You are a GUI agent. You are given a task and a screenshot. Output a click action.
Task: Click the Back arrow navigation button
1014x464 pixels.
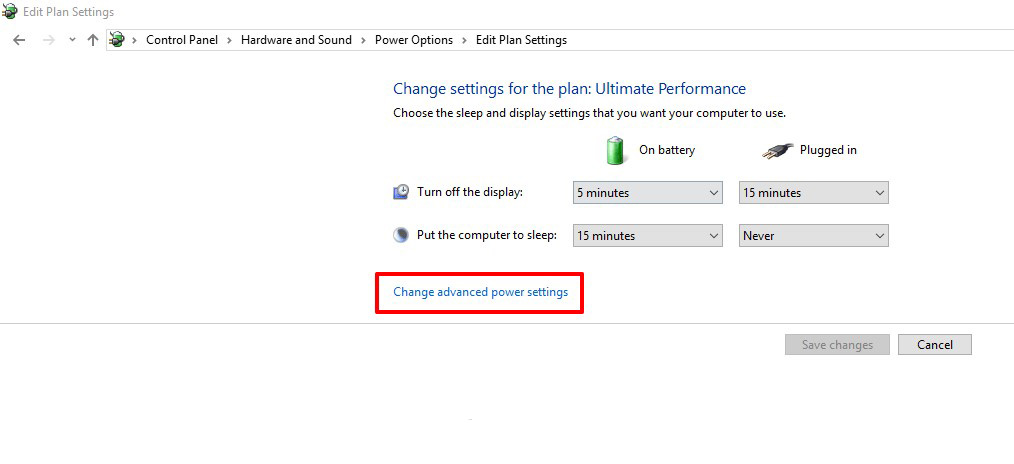(19, 40)
